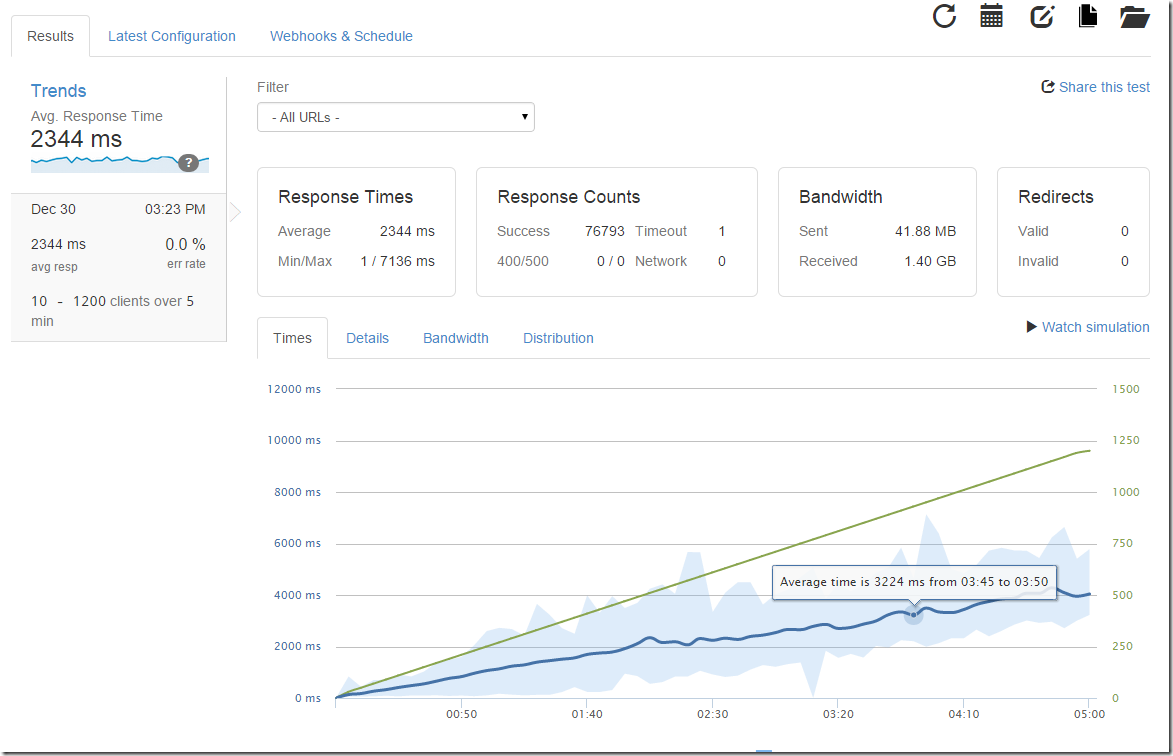The height and width of the screenshot is (756, 1173).
Task: Click the refresh (re-run test) icon
Action: tap(944, 16)
